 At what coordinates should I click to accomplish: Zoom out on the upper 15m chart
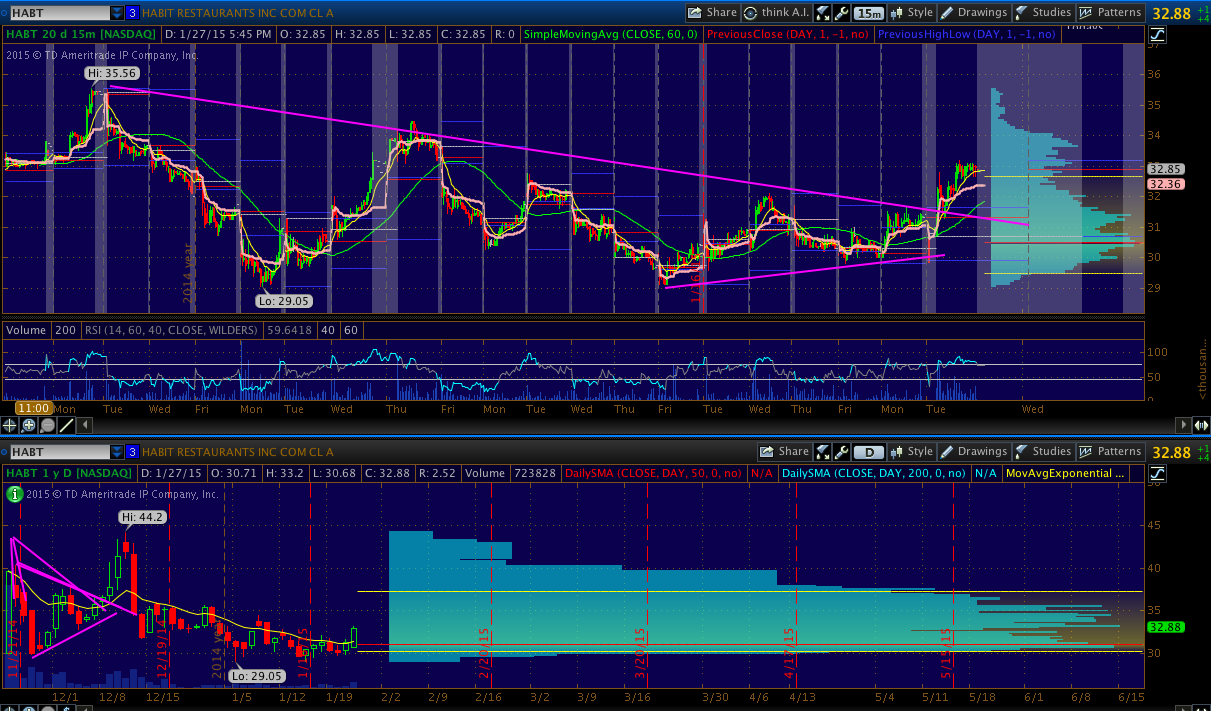(x=47, y=425)
